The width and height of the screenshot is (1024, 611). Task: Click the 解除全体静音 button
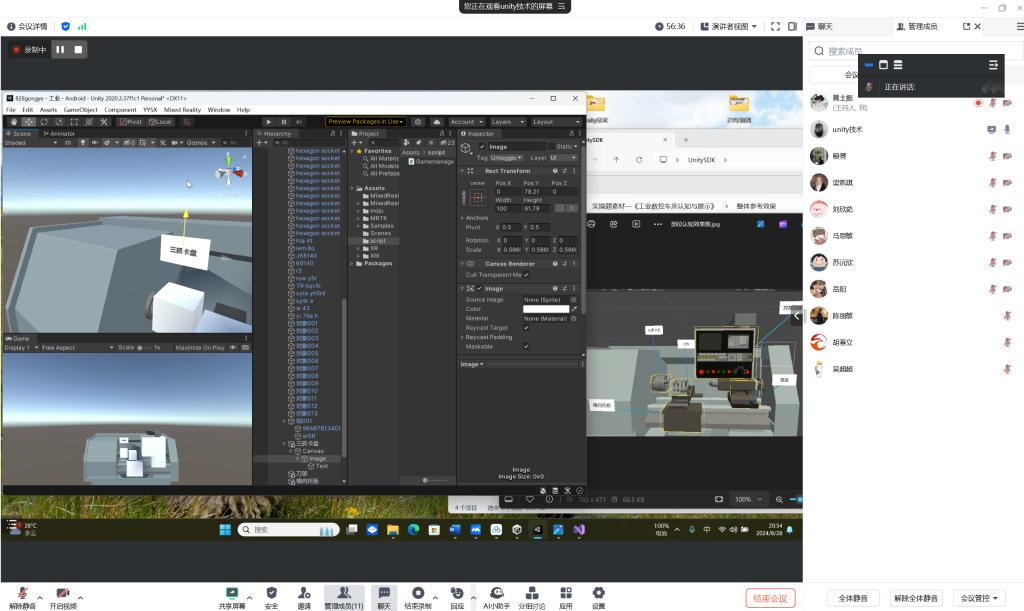pos(915,598)
